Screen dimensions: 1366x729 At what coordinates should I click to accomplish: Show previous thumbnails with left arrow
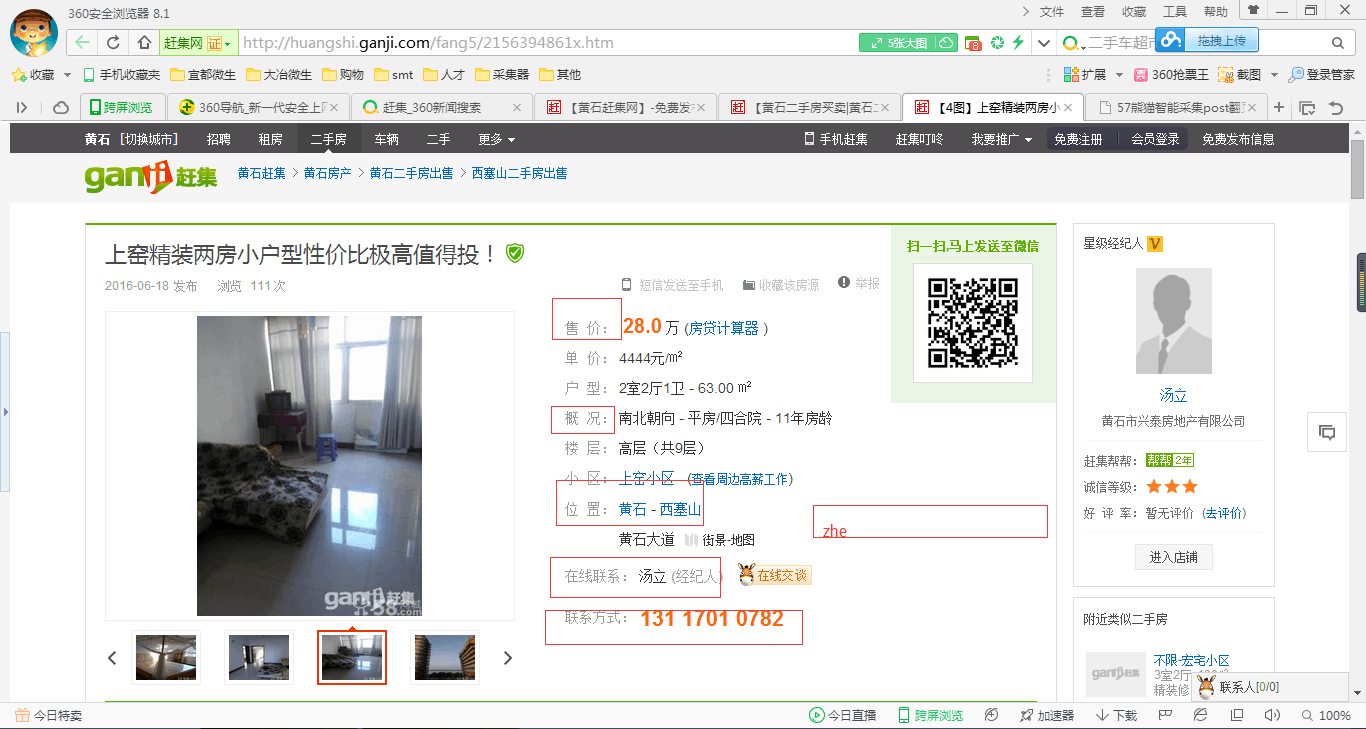pyautogui.click(x=112, y=658)
